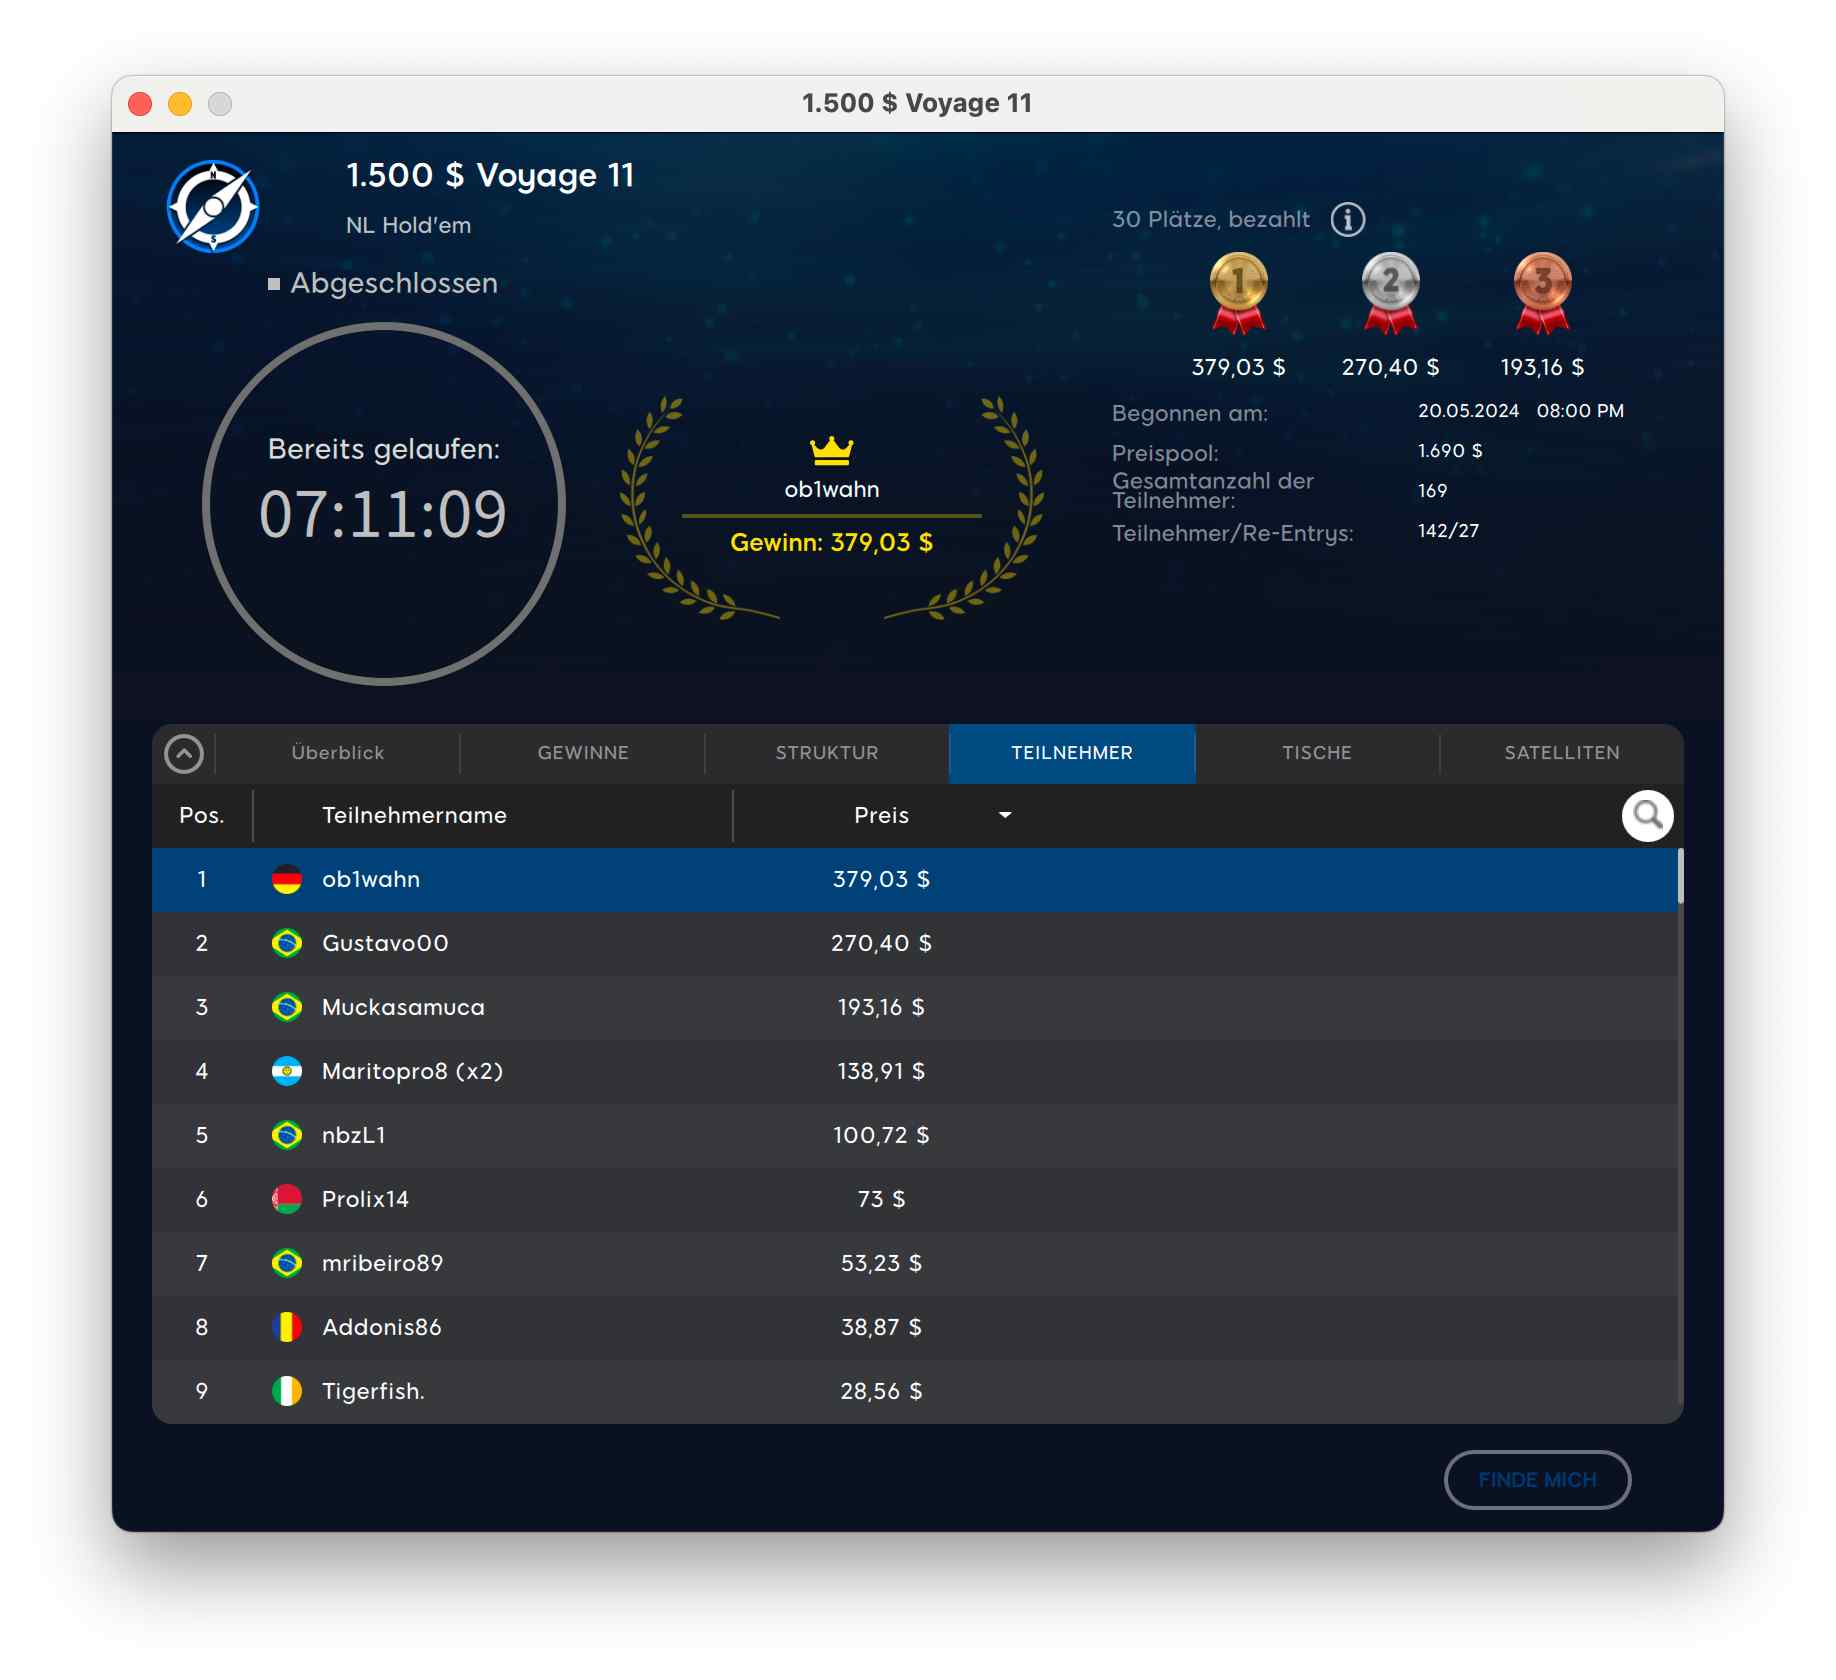Screen dimensions: 1836x1680
Task: Click the Irish flag beside Tigerfish.
Action: pos(287,1391)
